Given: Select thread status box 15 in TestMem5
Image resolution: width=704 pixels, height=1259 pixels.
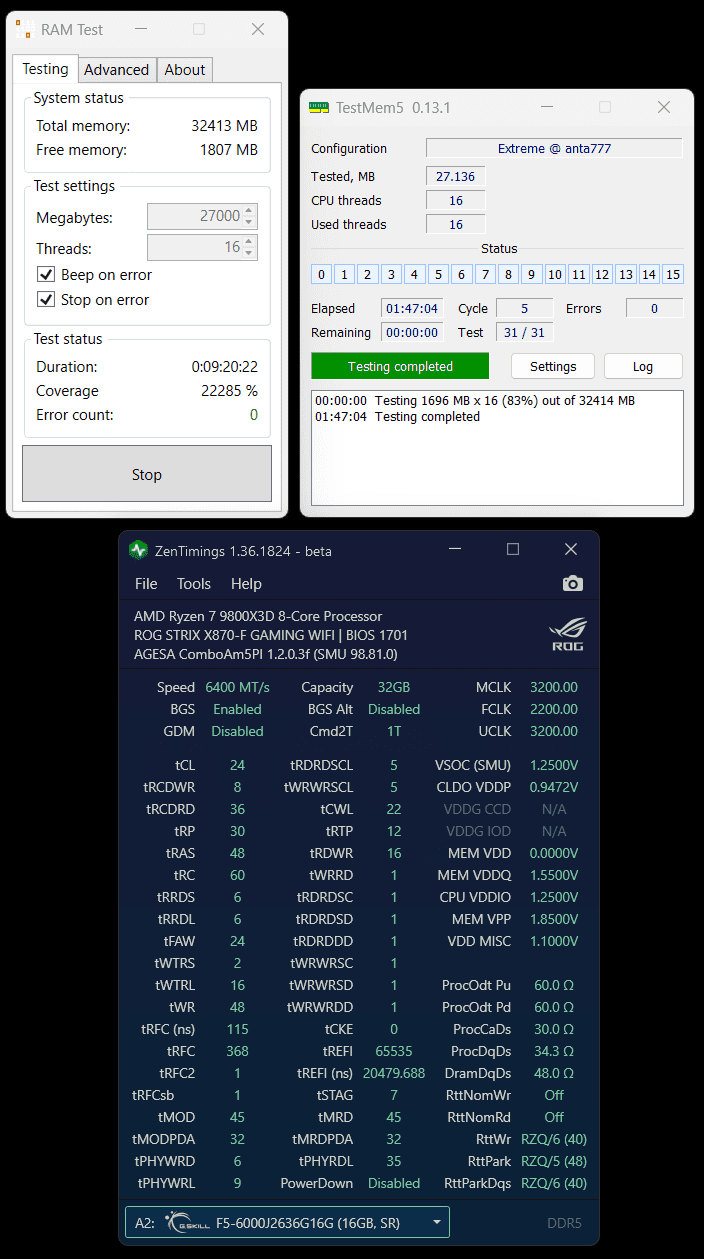Looking at the screenshot, I should click(x=672, y=274).
